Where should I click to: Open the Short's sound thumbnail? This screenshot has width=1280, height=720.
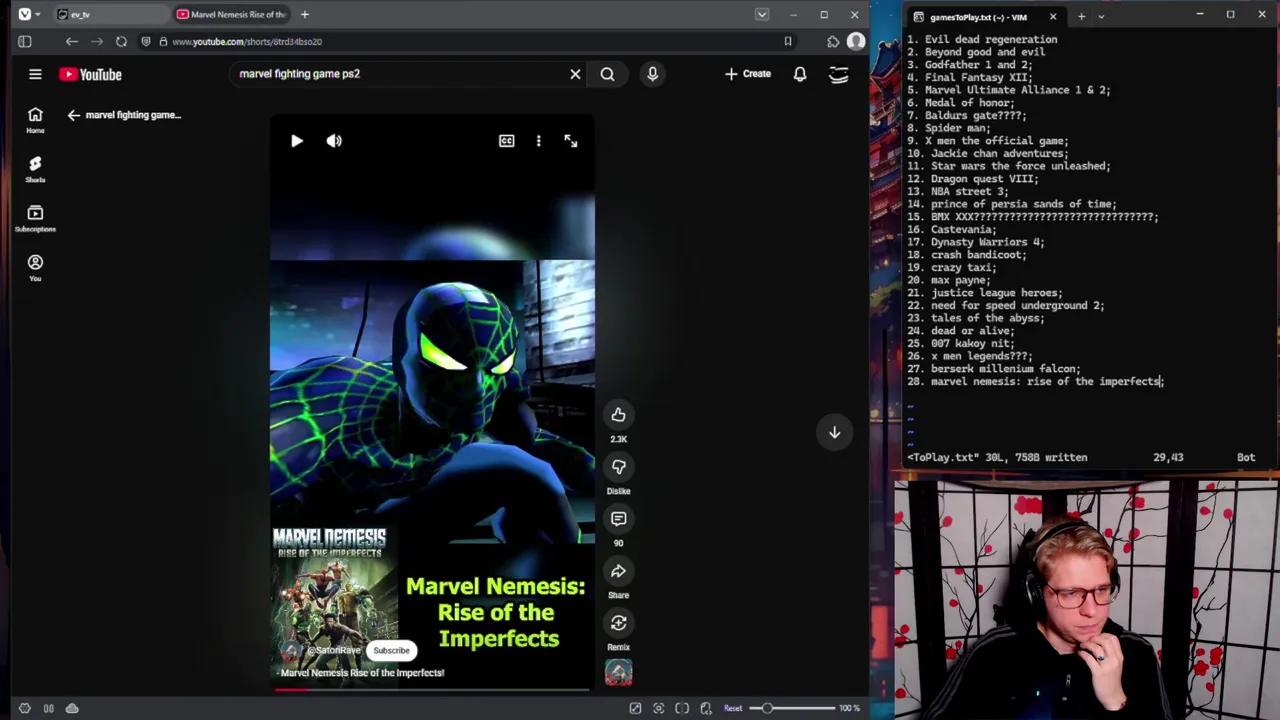point(618,674)
